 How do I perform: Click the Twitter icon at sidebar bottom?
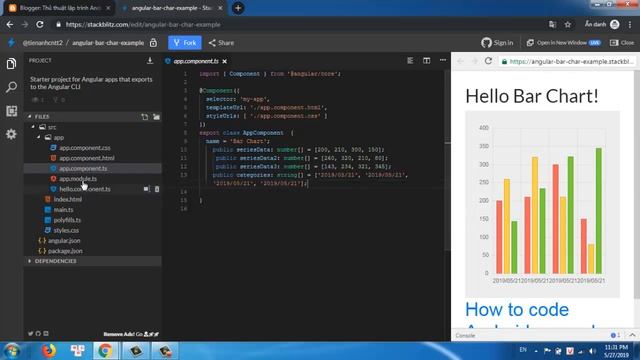tap(31, 333)
